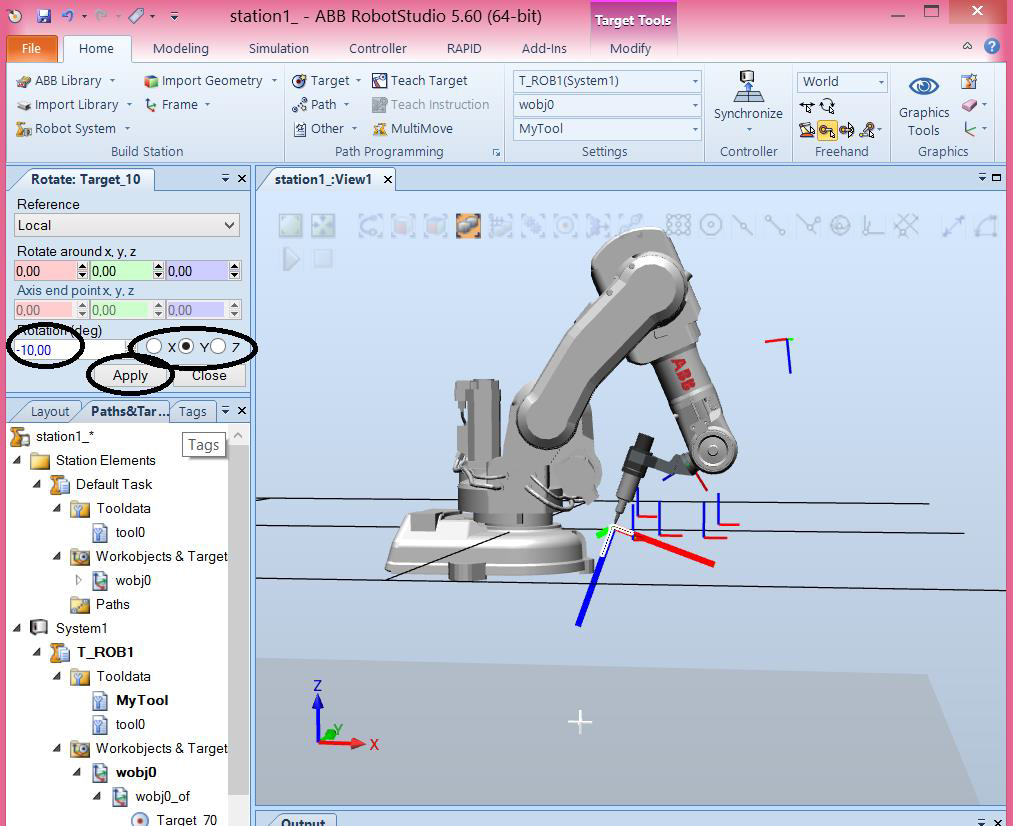
Task: Select the X axis radio button
Action: point(153,347)
